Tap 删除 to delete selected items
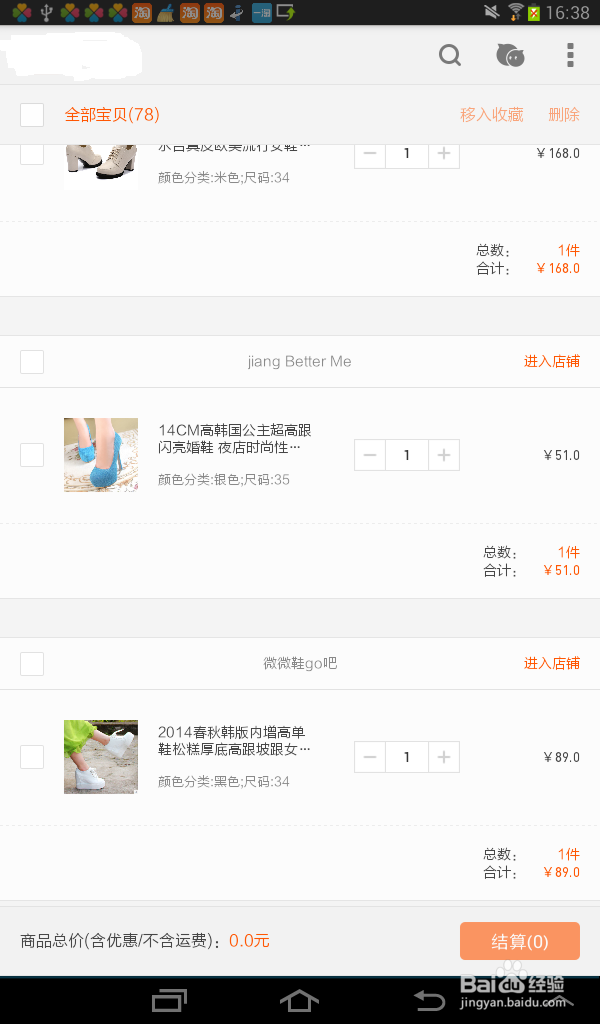Image resolution: width=600 pixels, height=1024 pixels. pos(564,115)
